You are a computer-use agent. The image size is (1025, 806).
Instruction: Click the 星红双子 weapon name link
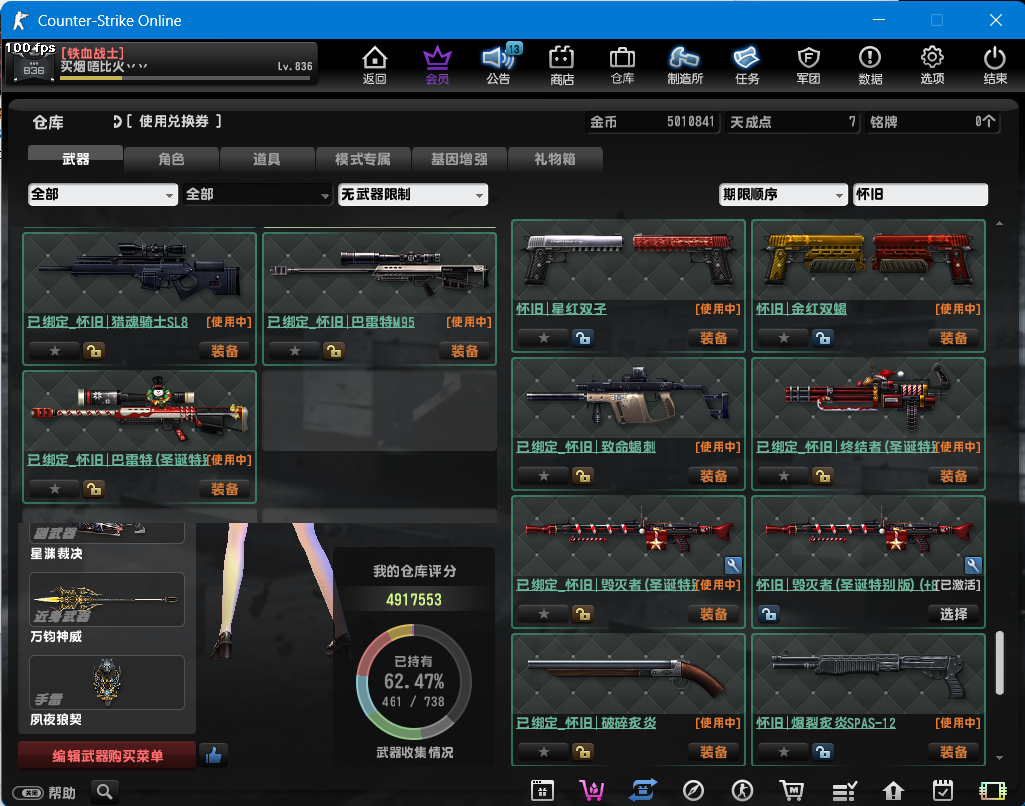(562, 309)
